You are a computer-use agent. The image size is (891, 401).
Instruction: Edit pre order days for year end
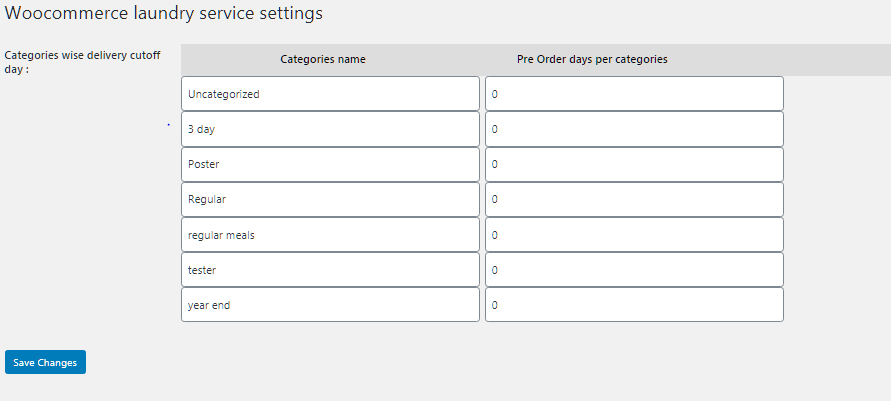tap(634, 305)
